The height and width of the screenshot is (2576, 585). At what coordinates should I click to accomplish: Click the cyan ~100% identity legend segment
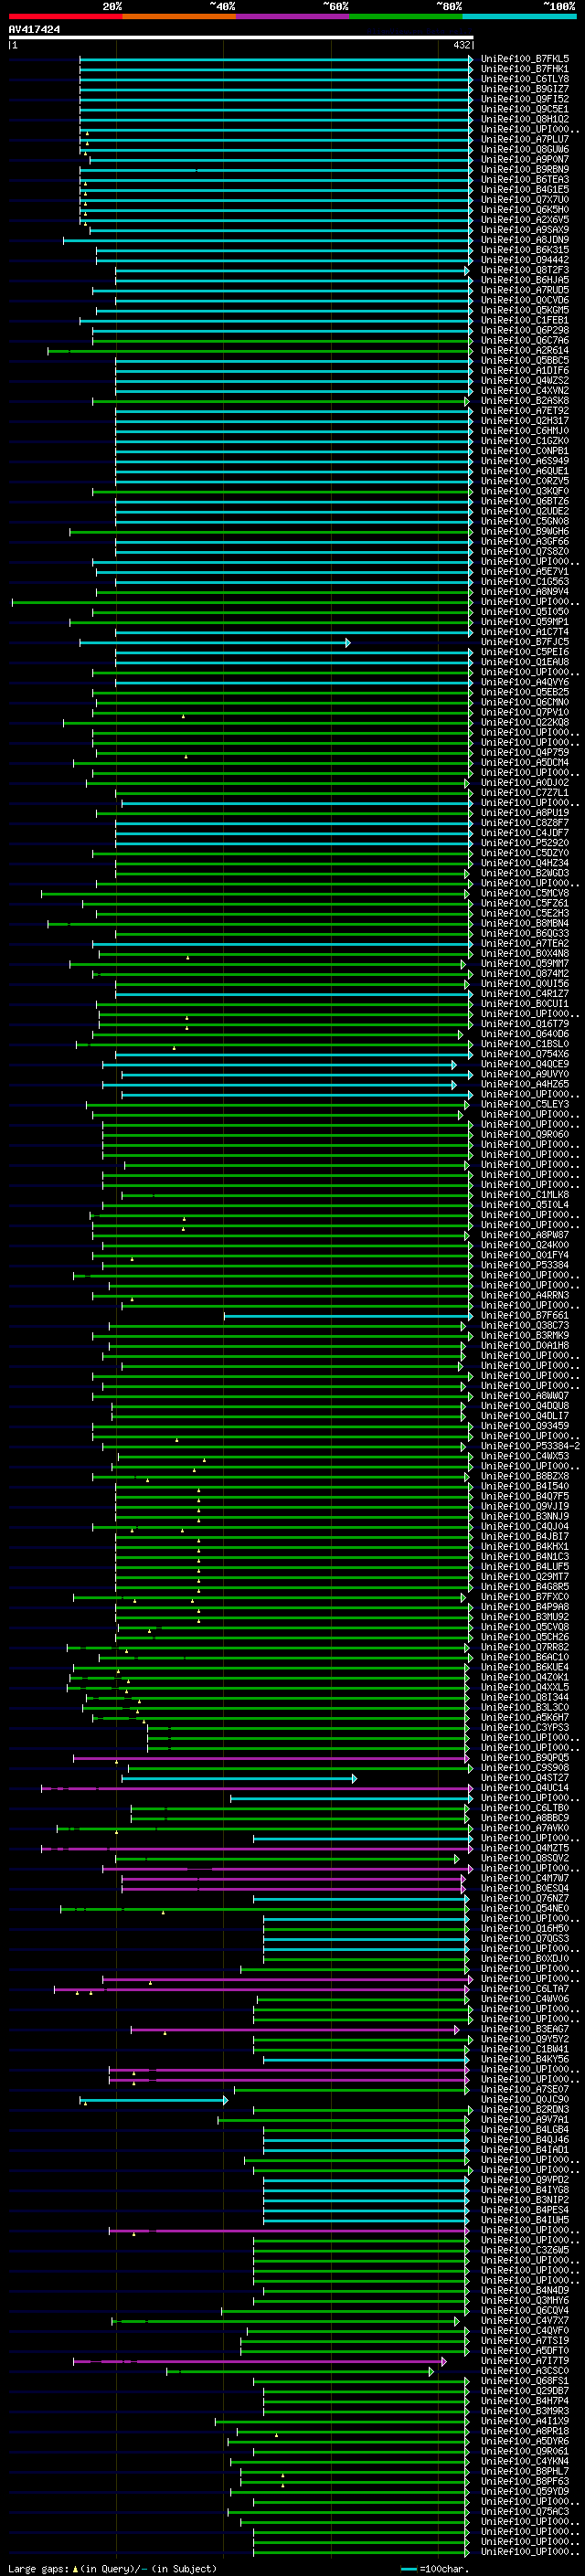point(519,16)
